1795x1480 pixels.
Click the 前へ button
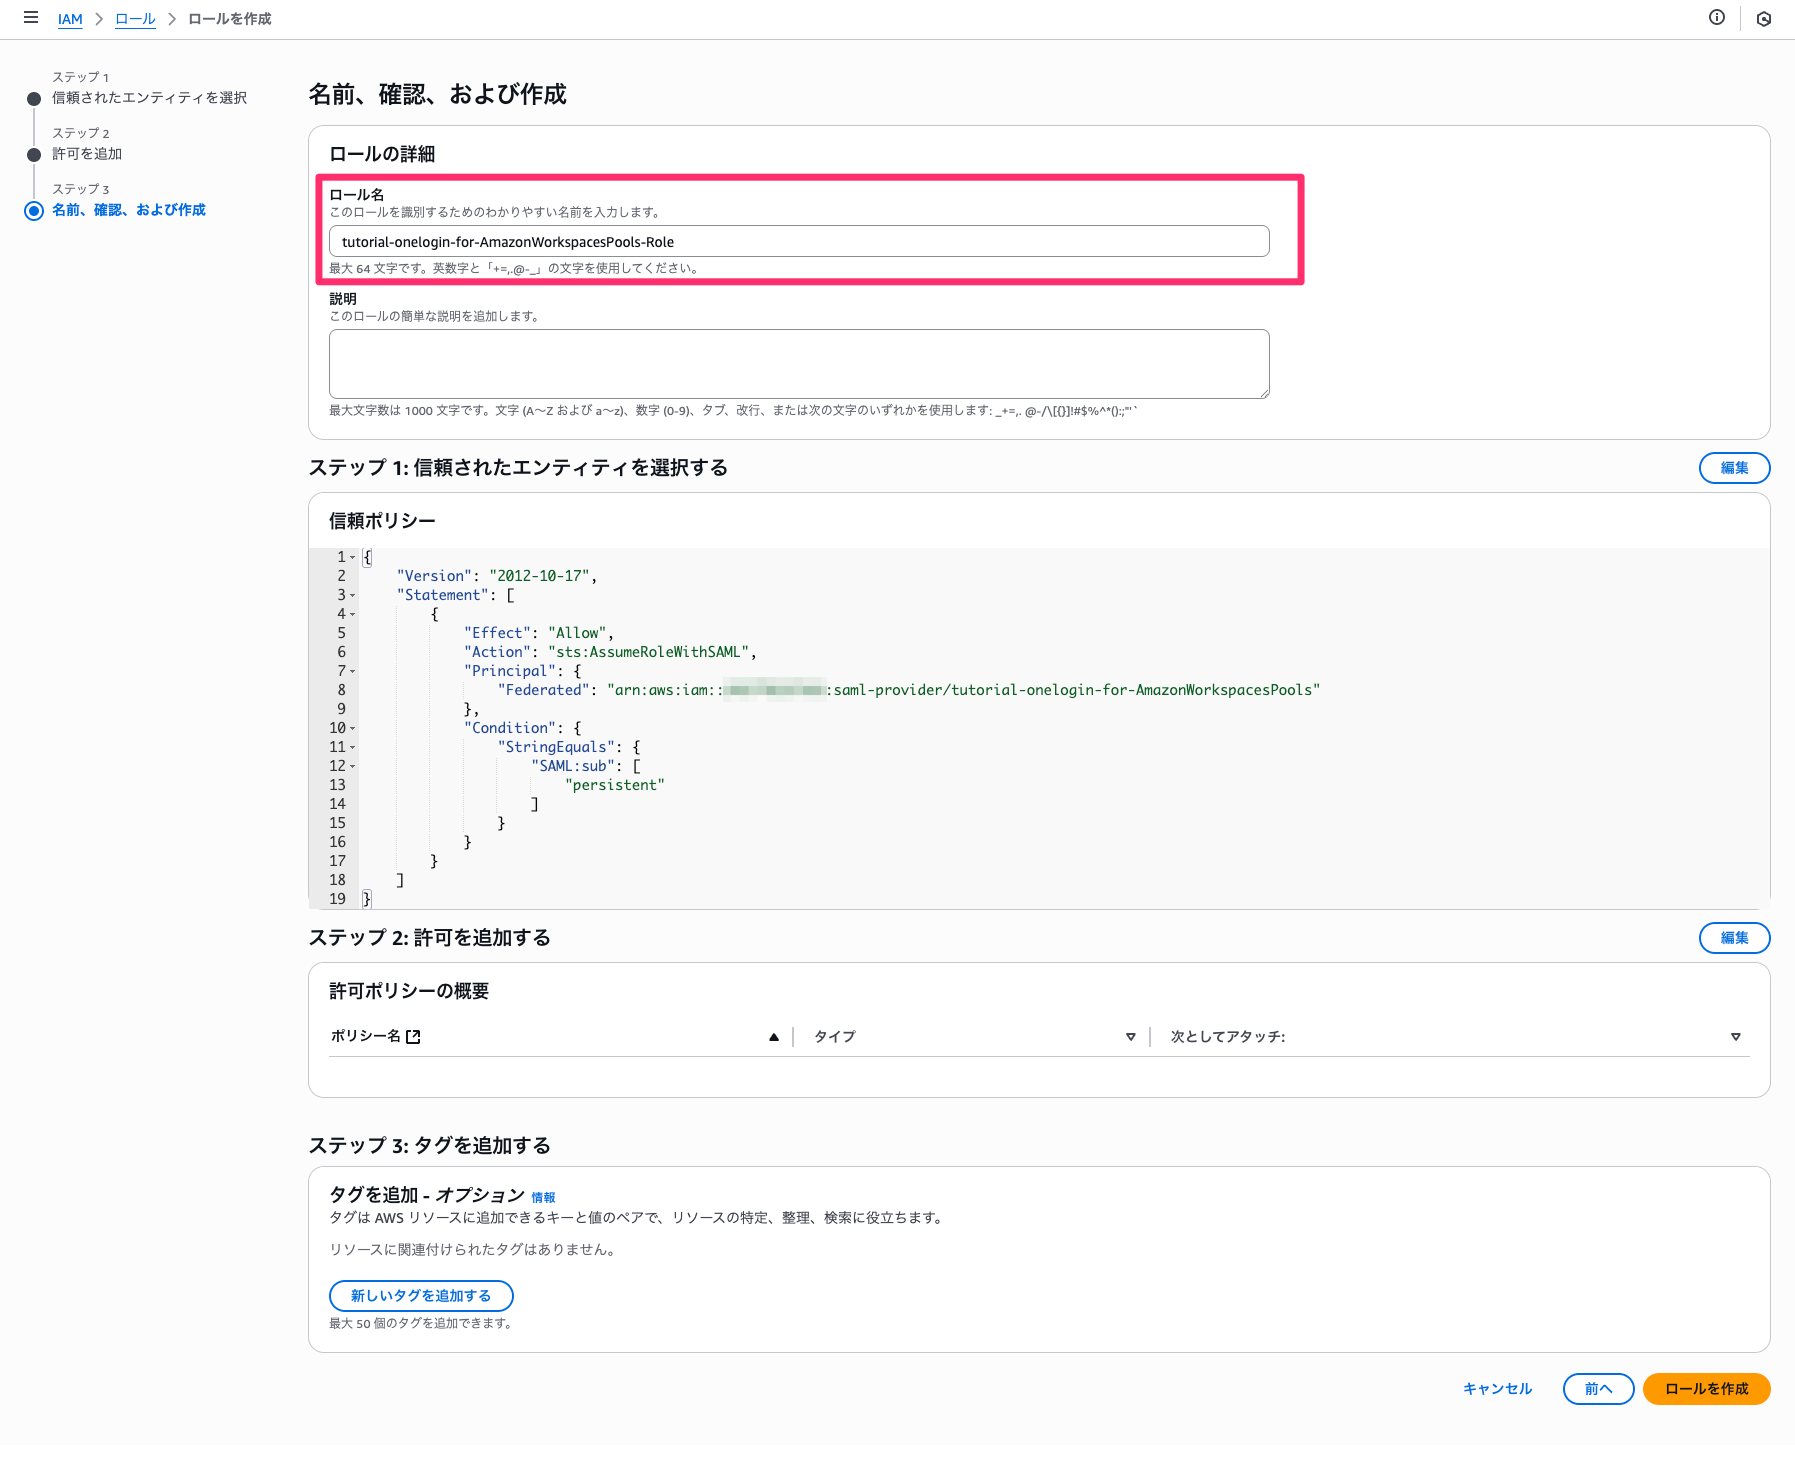pos(1598,1389)
